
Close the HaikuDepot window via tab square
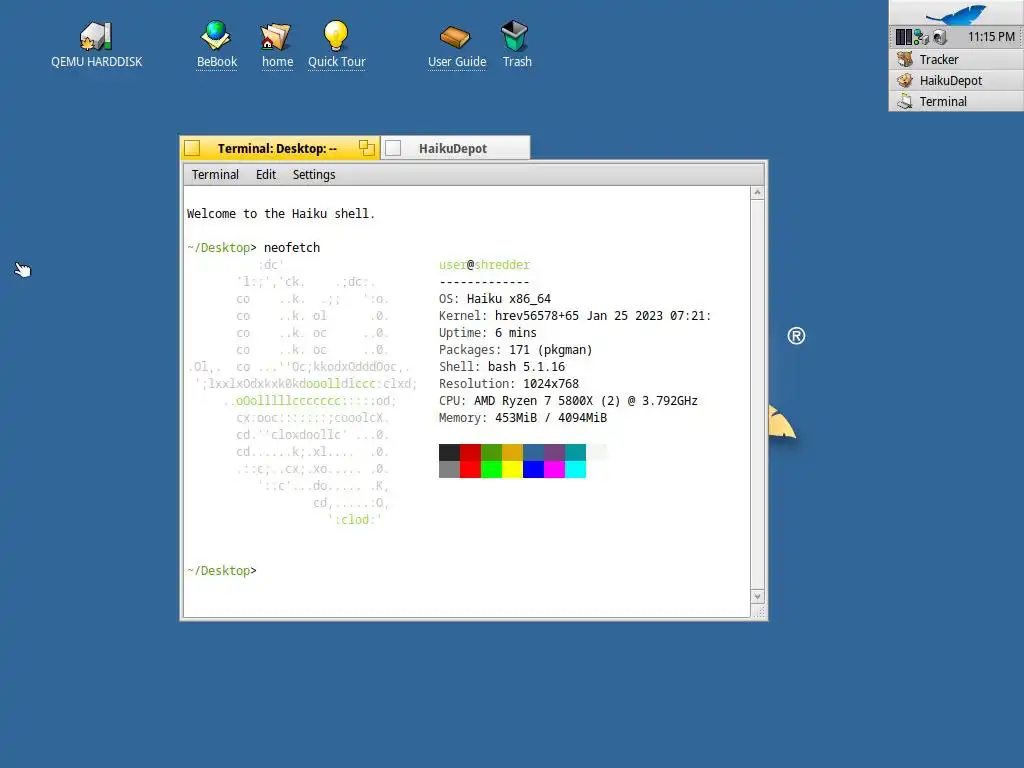click(393, 148)
